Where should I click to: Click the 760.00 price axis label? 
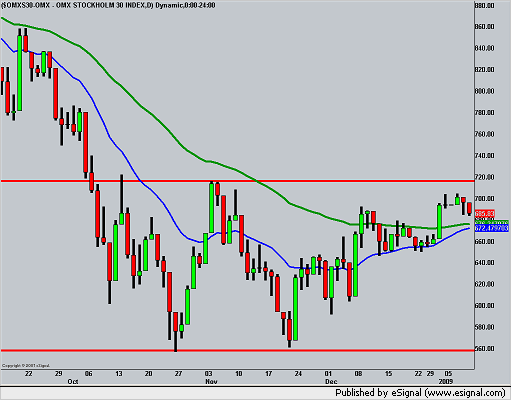485,134
